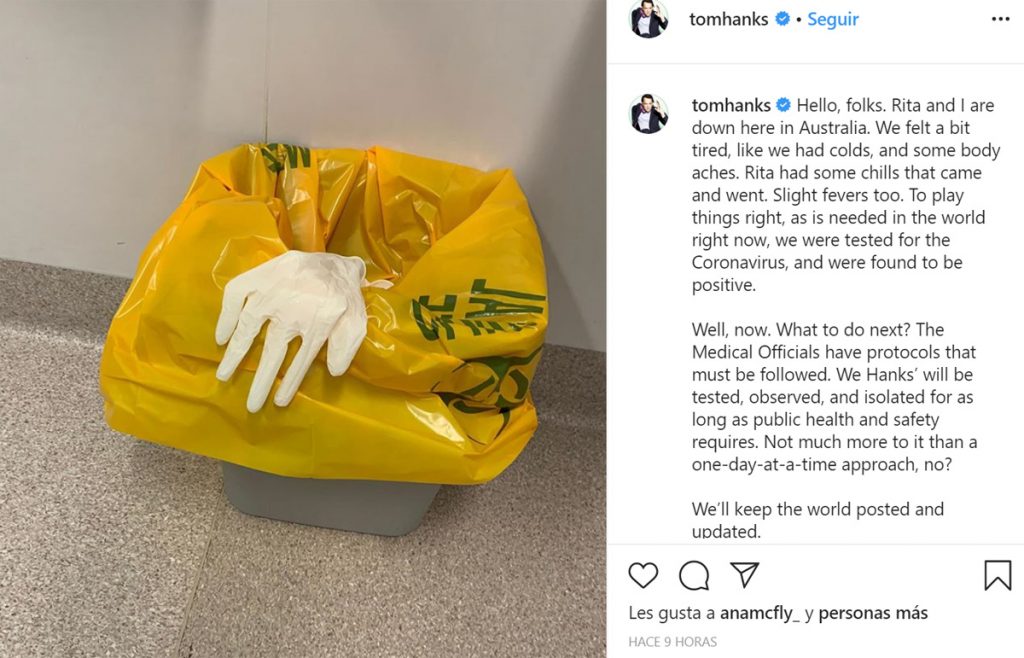Open anamcfly_ profile from likes

coord(760,613)
